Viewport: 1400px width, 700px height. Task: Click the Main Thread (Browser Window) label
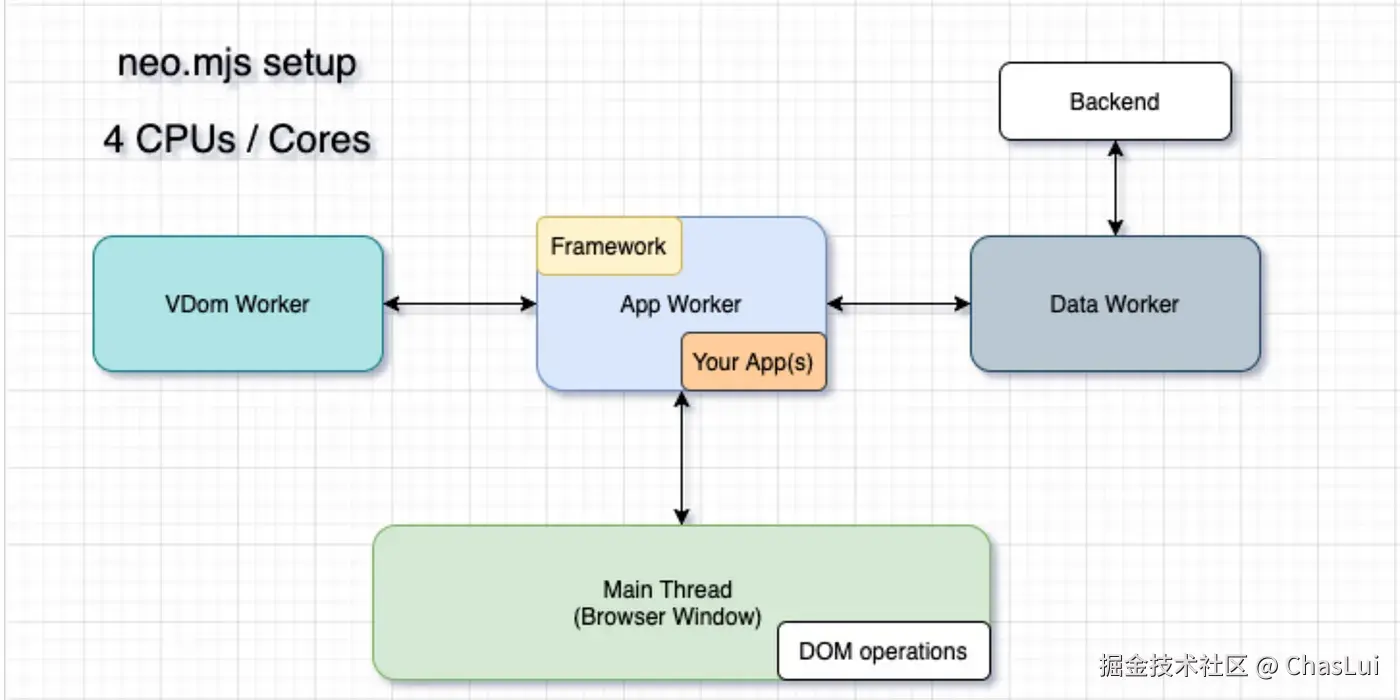667,603
